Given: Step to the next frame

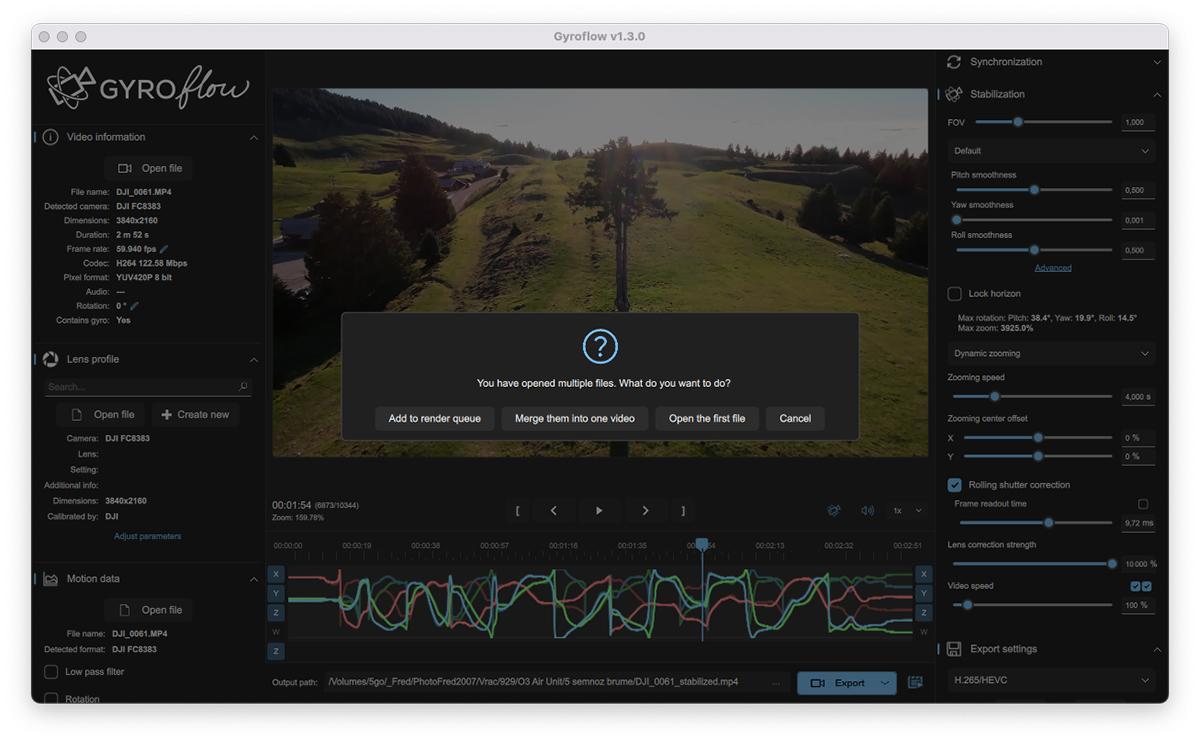Looking at the screenshot, I should pos(645,510).
